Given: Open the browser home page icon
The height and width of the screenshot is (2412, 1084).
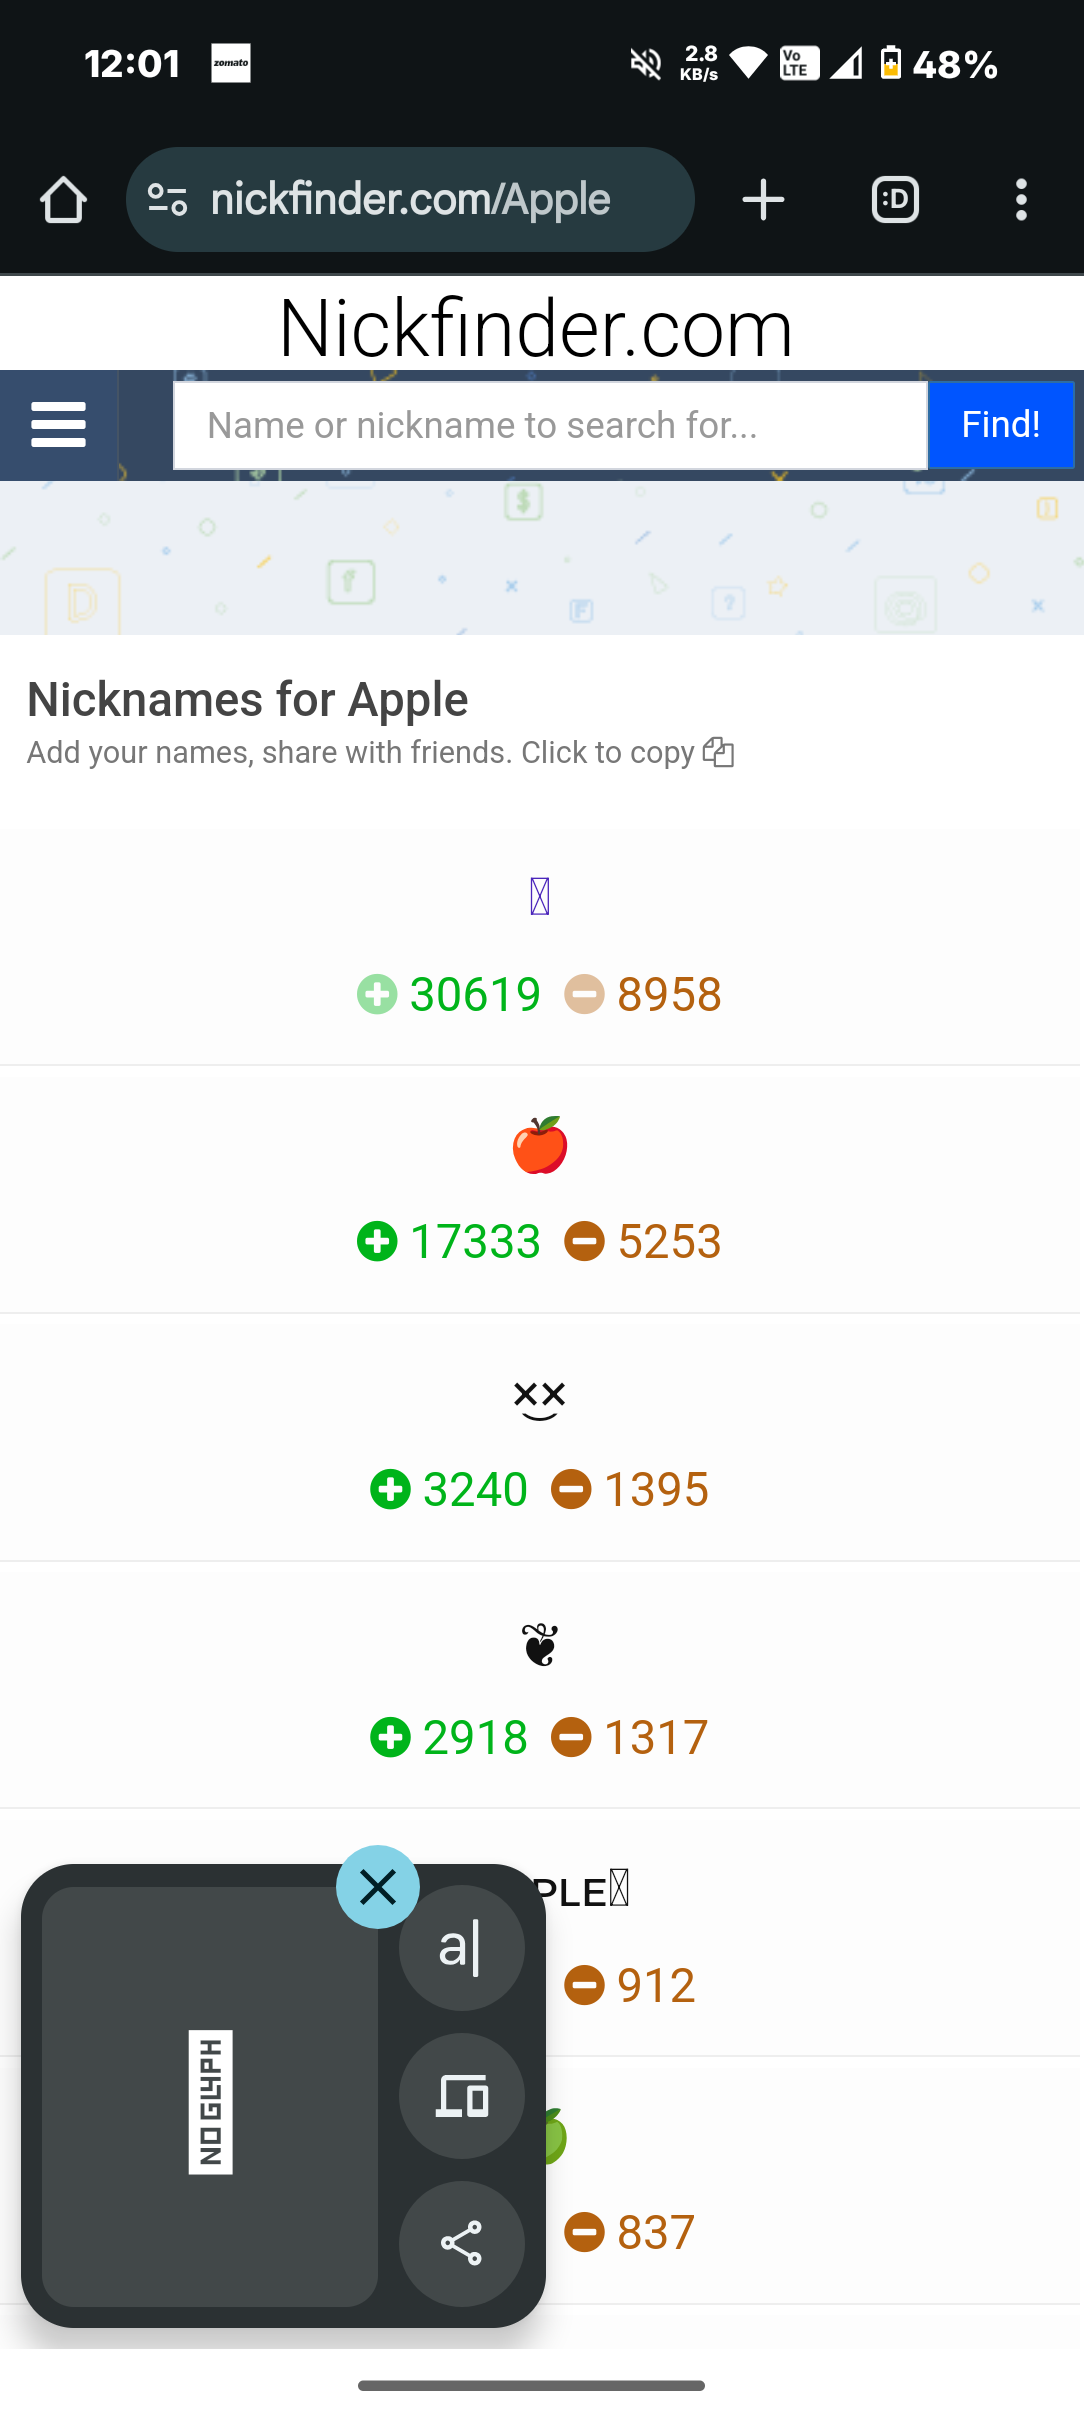Looking at the screenshot, I should 63,200.
